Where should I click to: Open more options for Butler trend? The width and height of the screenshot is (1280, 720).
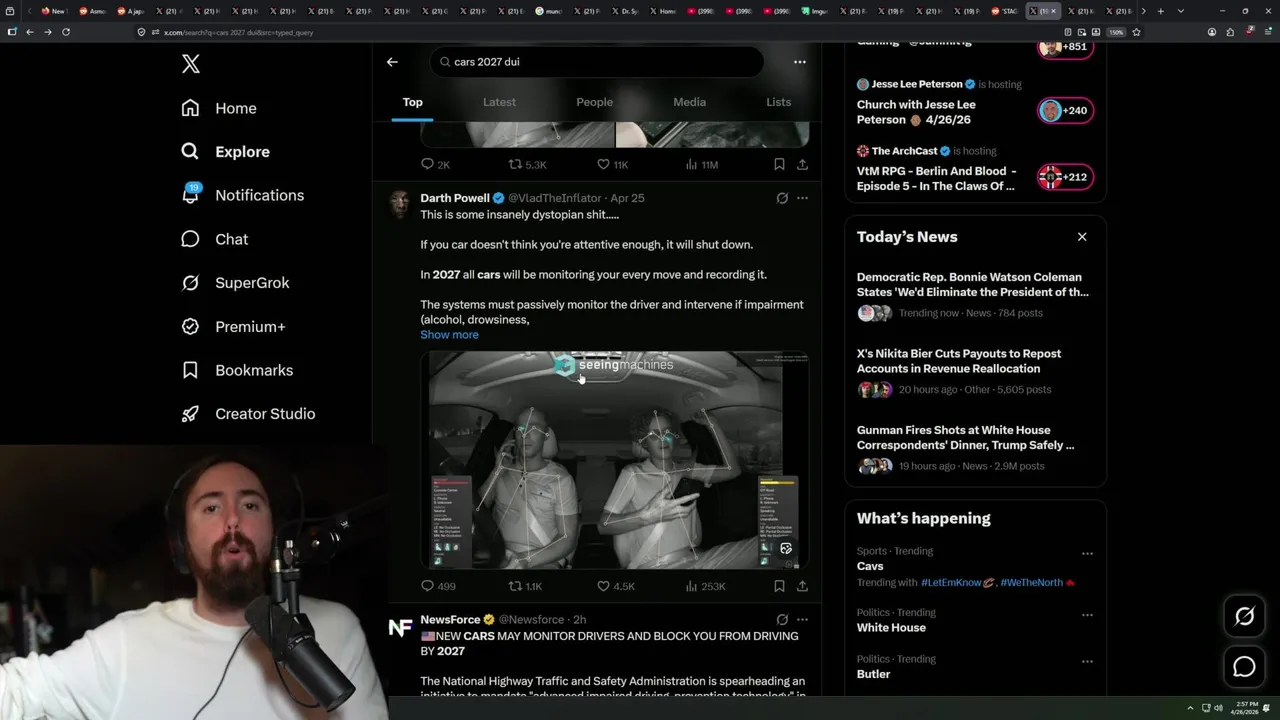1087,661
